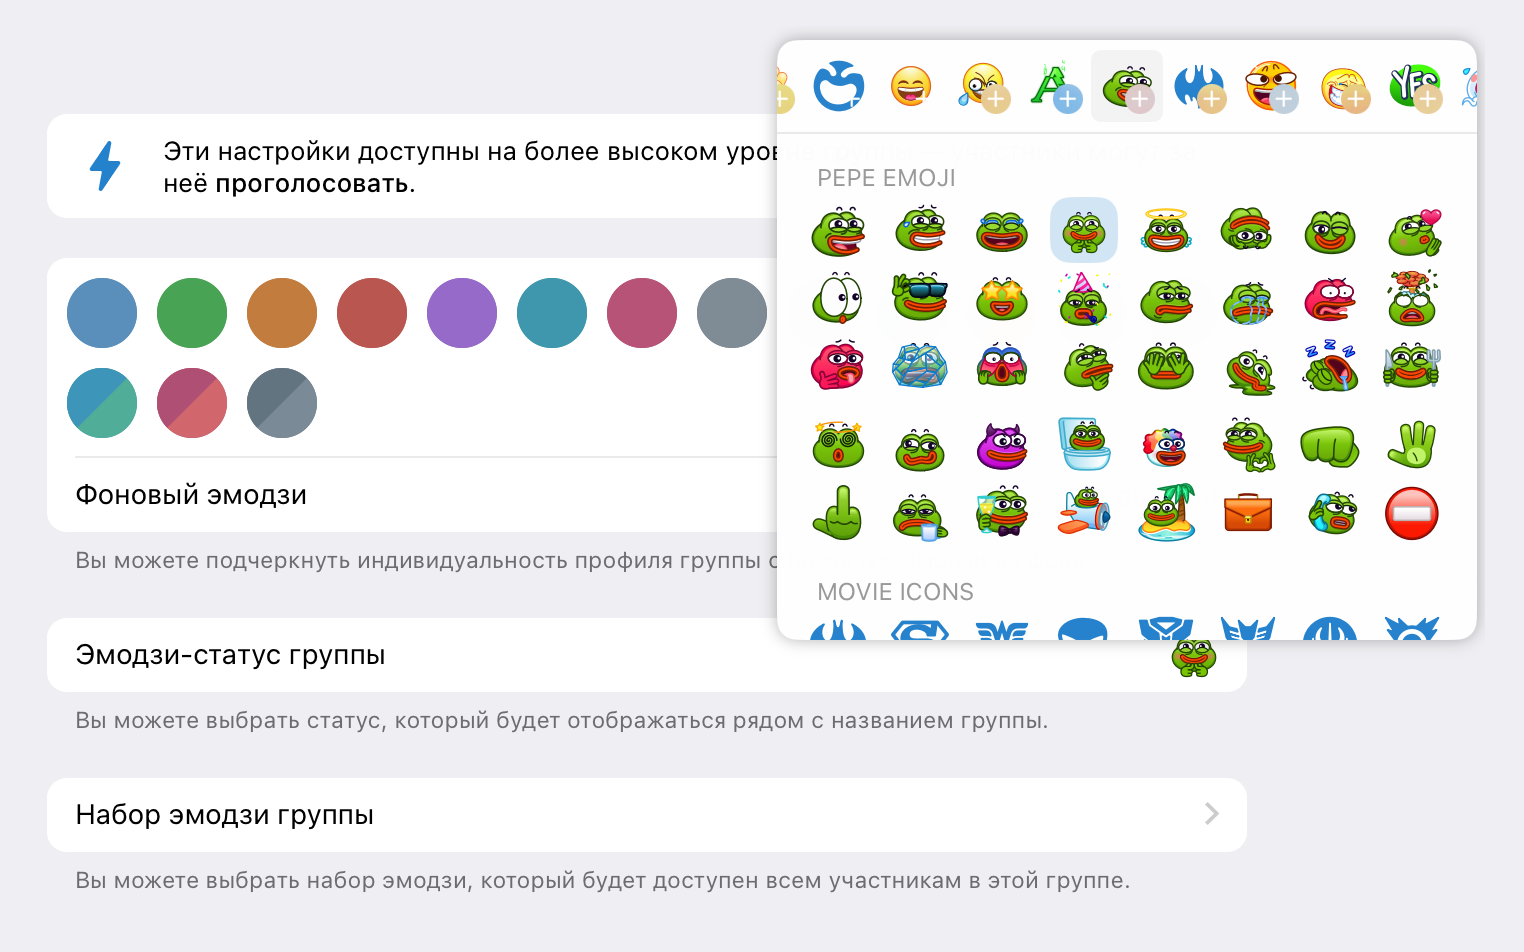
Task: Click the current group status Pepe emoji
Action: pyautogui.click(x=1194, y=657)
